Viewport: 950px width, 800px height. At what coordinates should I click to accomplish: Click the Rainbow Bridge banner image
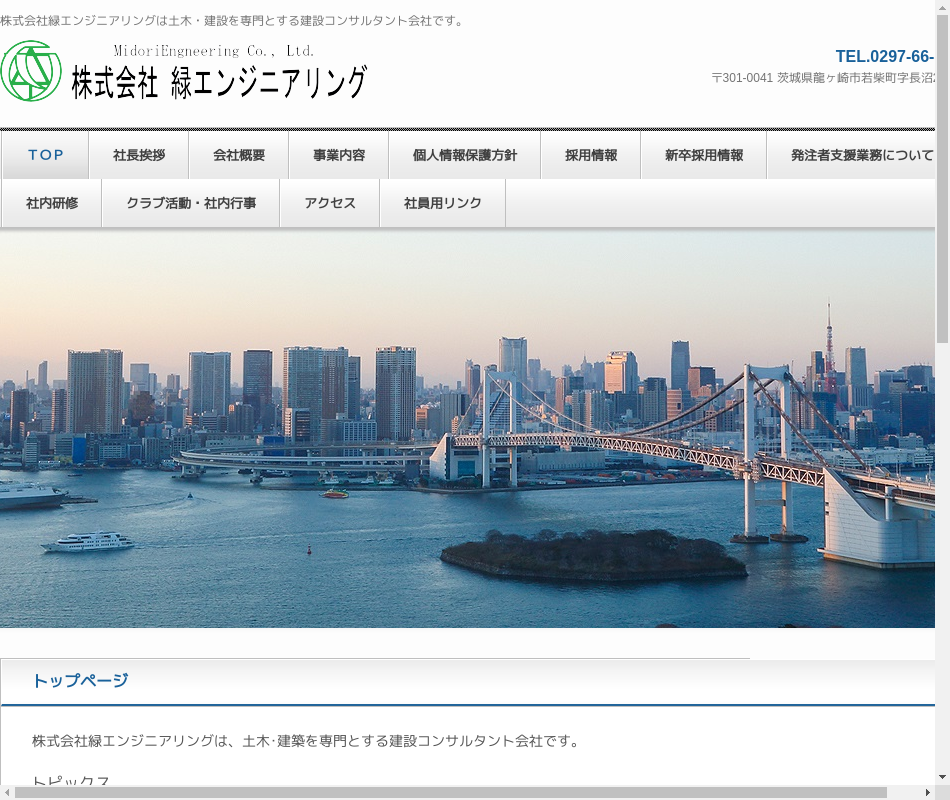(467, 430)
